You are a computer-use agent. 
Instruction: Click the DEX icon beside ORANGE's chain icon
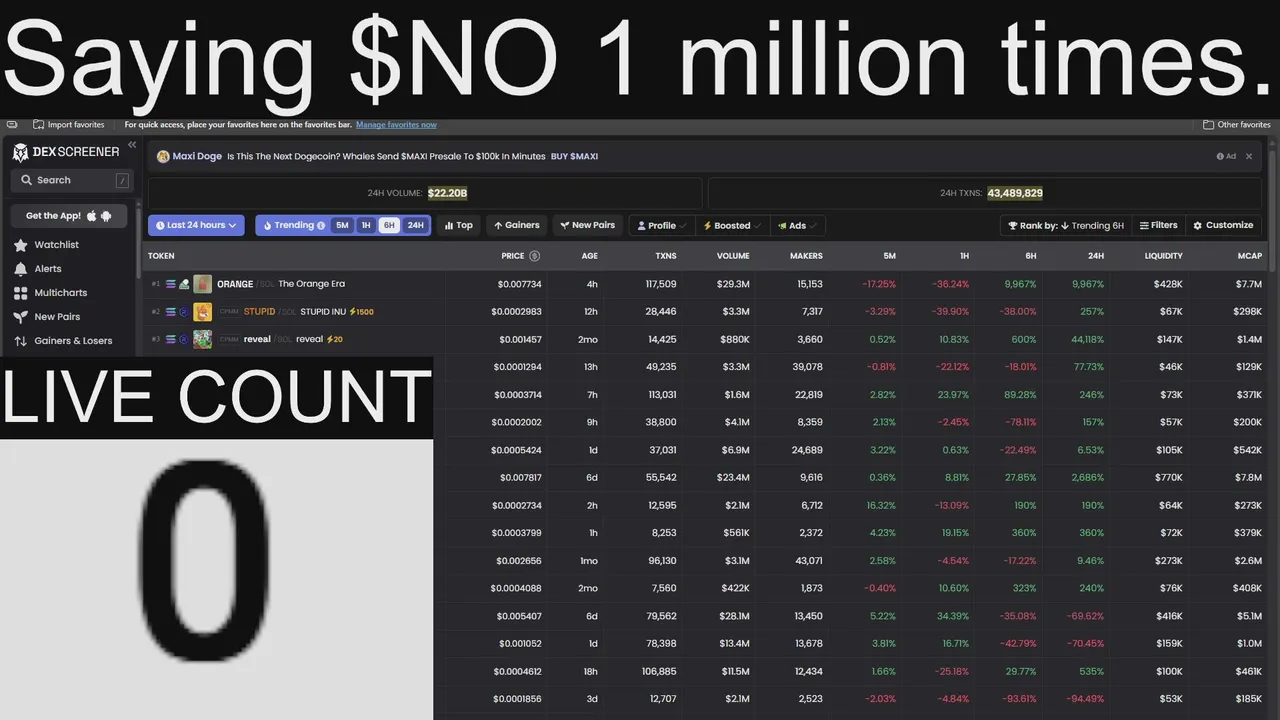[x=184, y=284]
